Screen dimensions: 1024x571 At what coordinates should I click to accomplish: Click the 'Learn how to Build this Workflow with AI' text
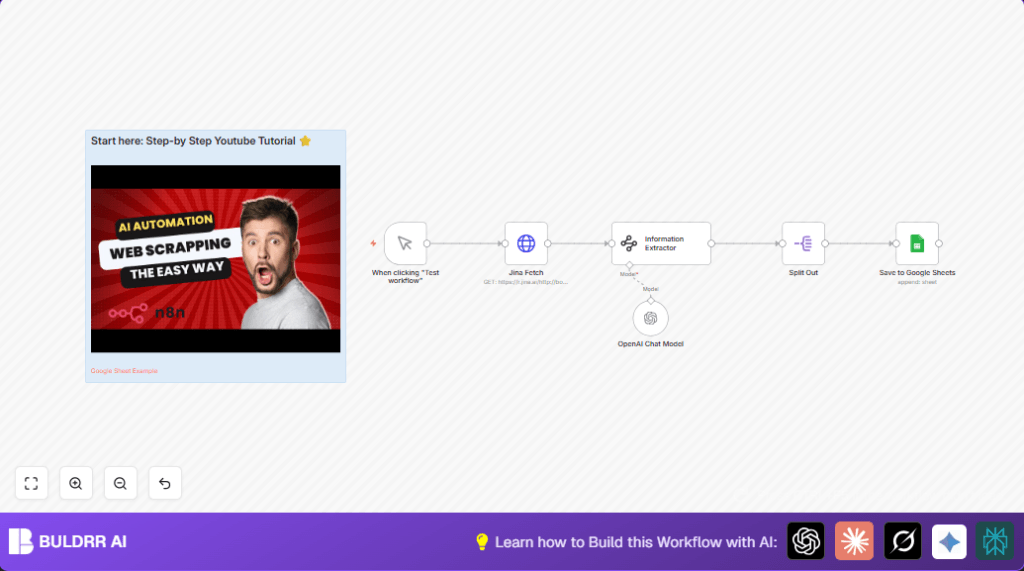coord(636,542)
